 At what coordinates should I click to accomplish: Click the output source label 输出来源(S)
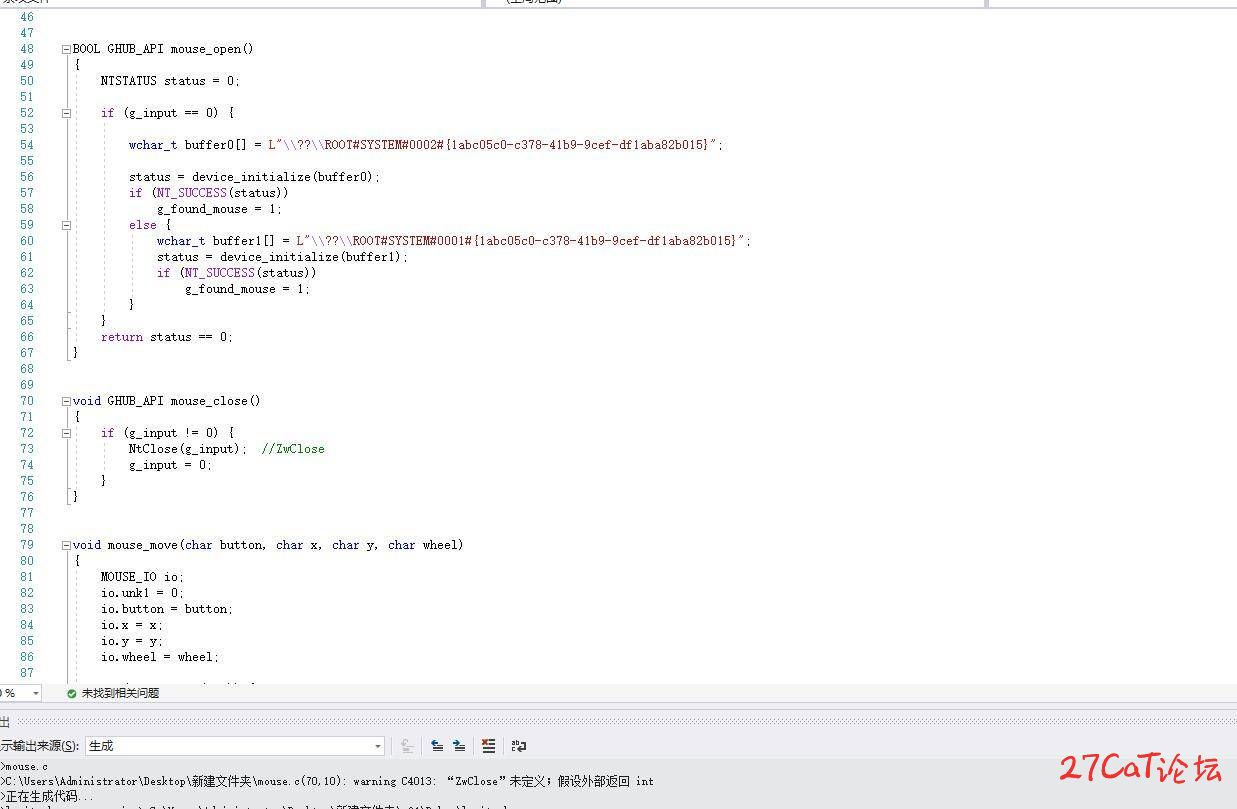(40, 746)
